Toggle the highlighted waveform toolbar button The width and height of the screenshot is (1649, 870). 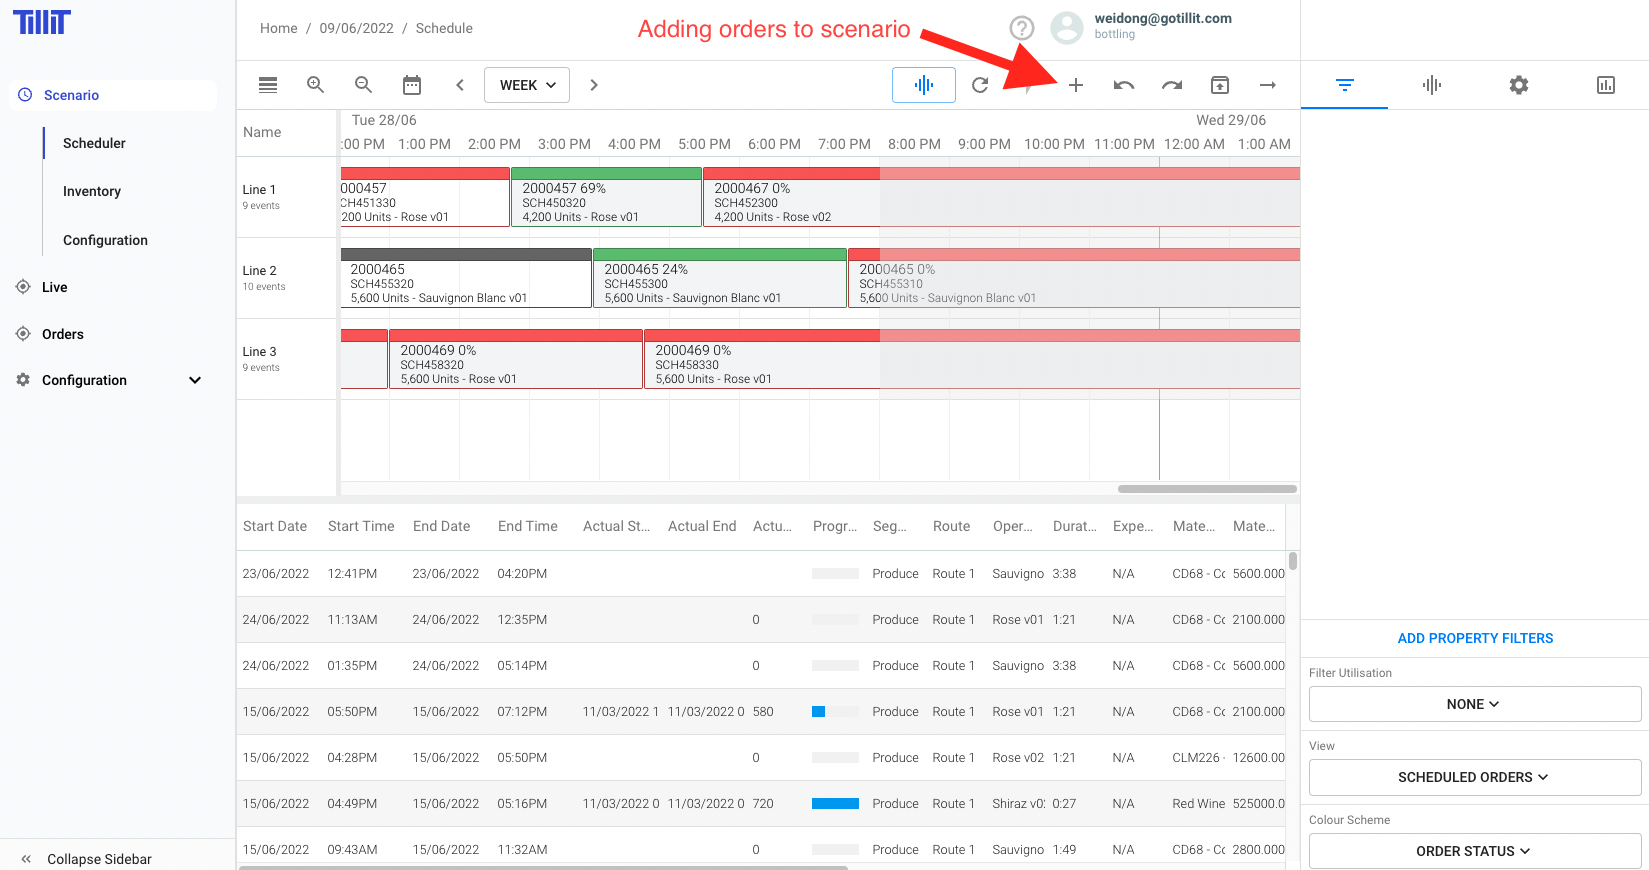pos(924,85)
